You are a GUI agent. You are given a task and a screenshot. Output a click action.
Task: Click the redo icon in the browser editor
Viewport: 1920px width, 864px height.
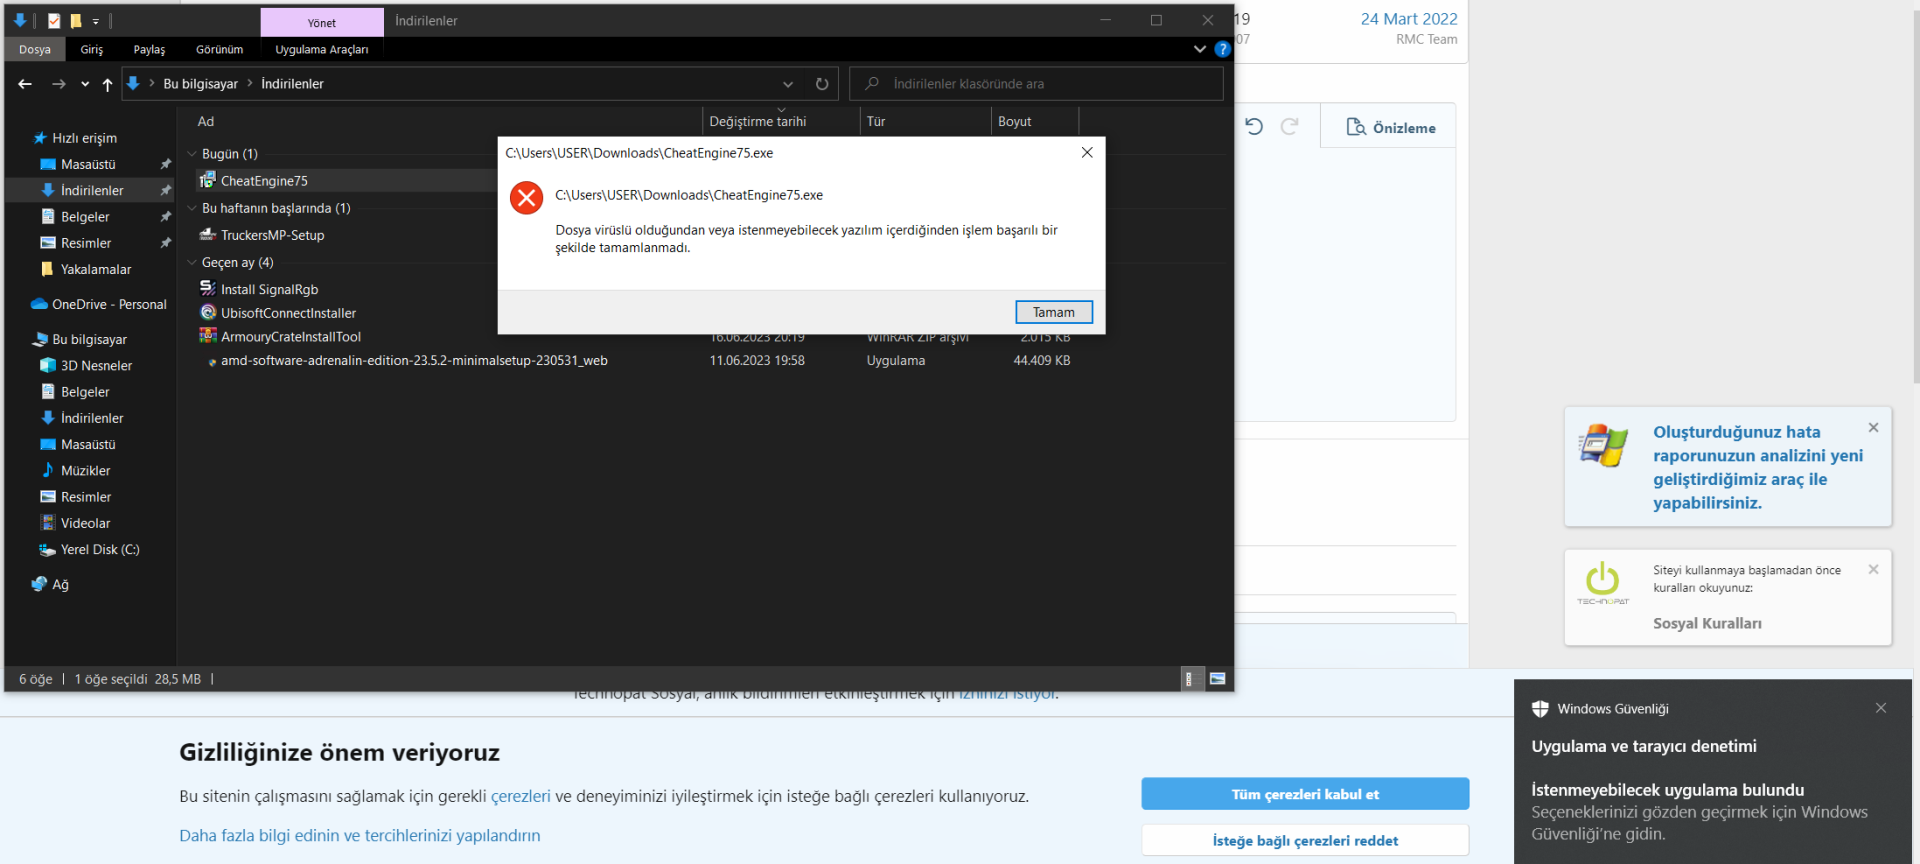(1290, 126)
